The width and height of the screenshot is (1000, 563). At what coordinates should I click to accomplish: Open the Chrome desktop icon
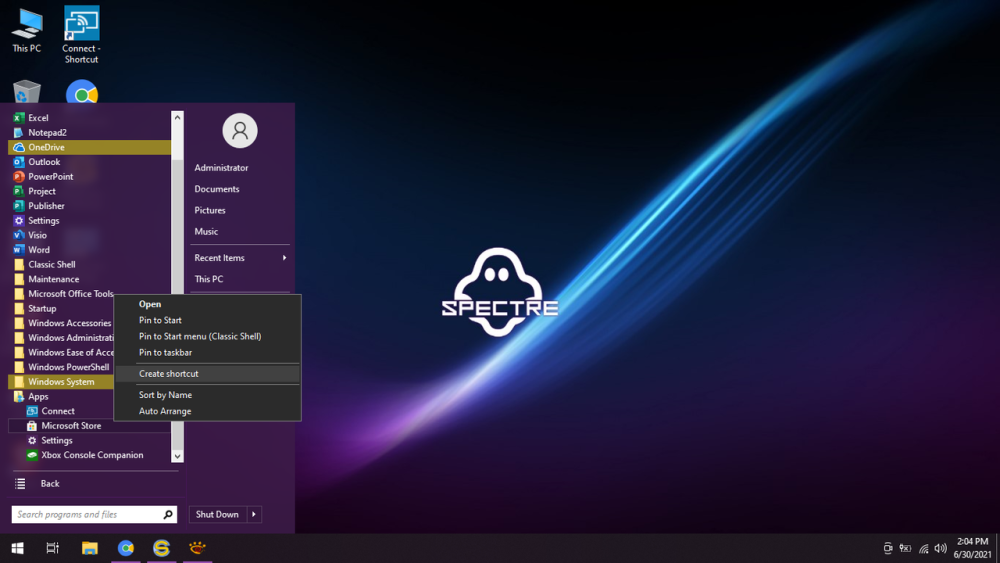pos(82,92)
